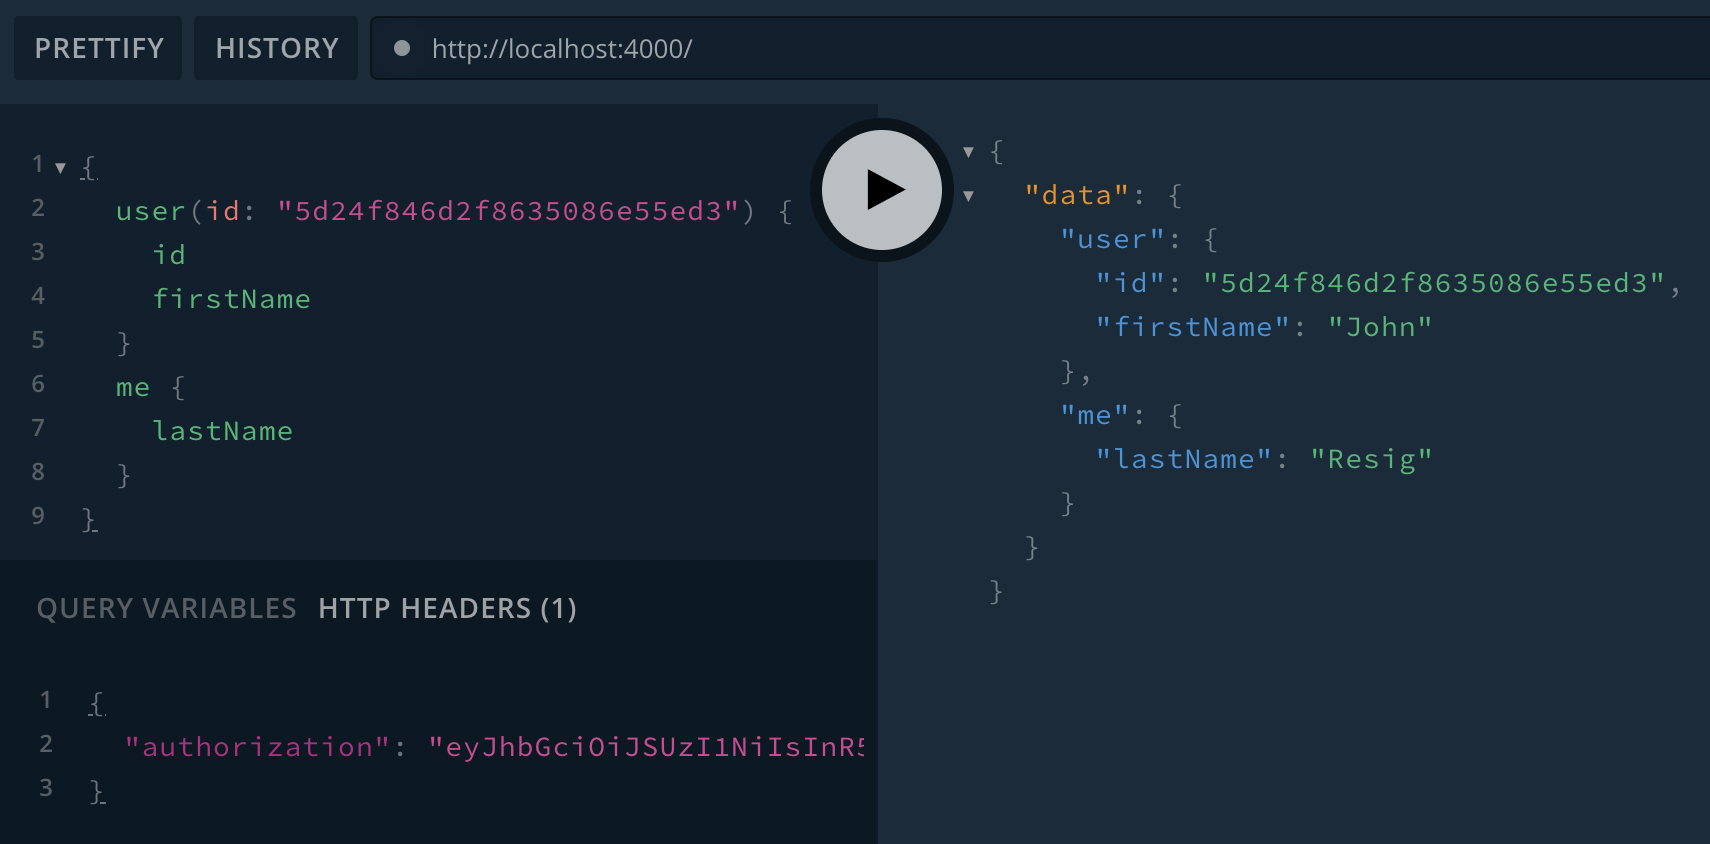Select the HTTP HEADERS (1) tab
Viewport: 1710px width, 844px height.
tap(447, 608)
